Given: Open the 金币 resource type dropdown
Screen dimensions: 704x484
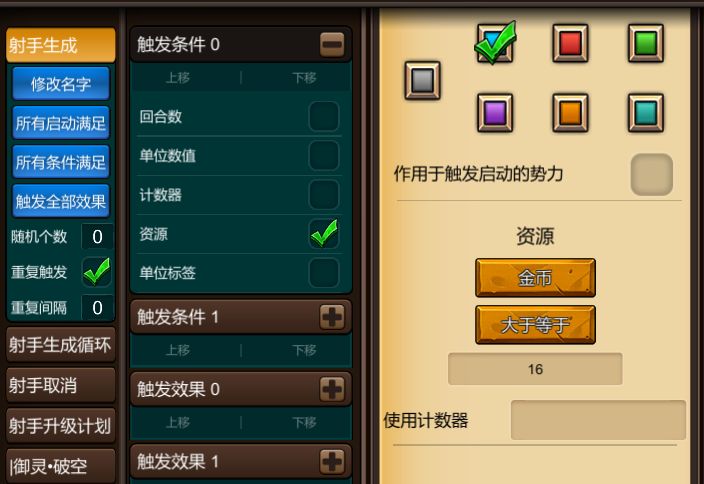Looking at the screenshot, I should click(x=535, y=277).
